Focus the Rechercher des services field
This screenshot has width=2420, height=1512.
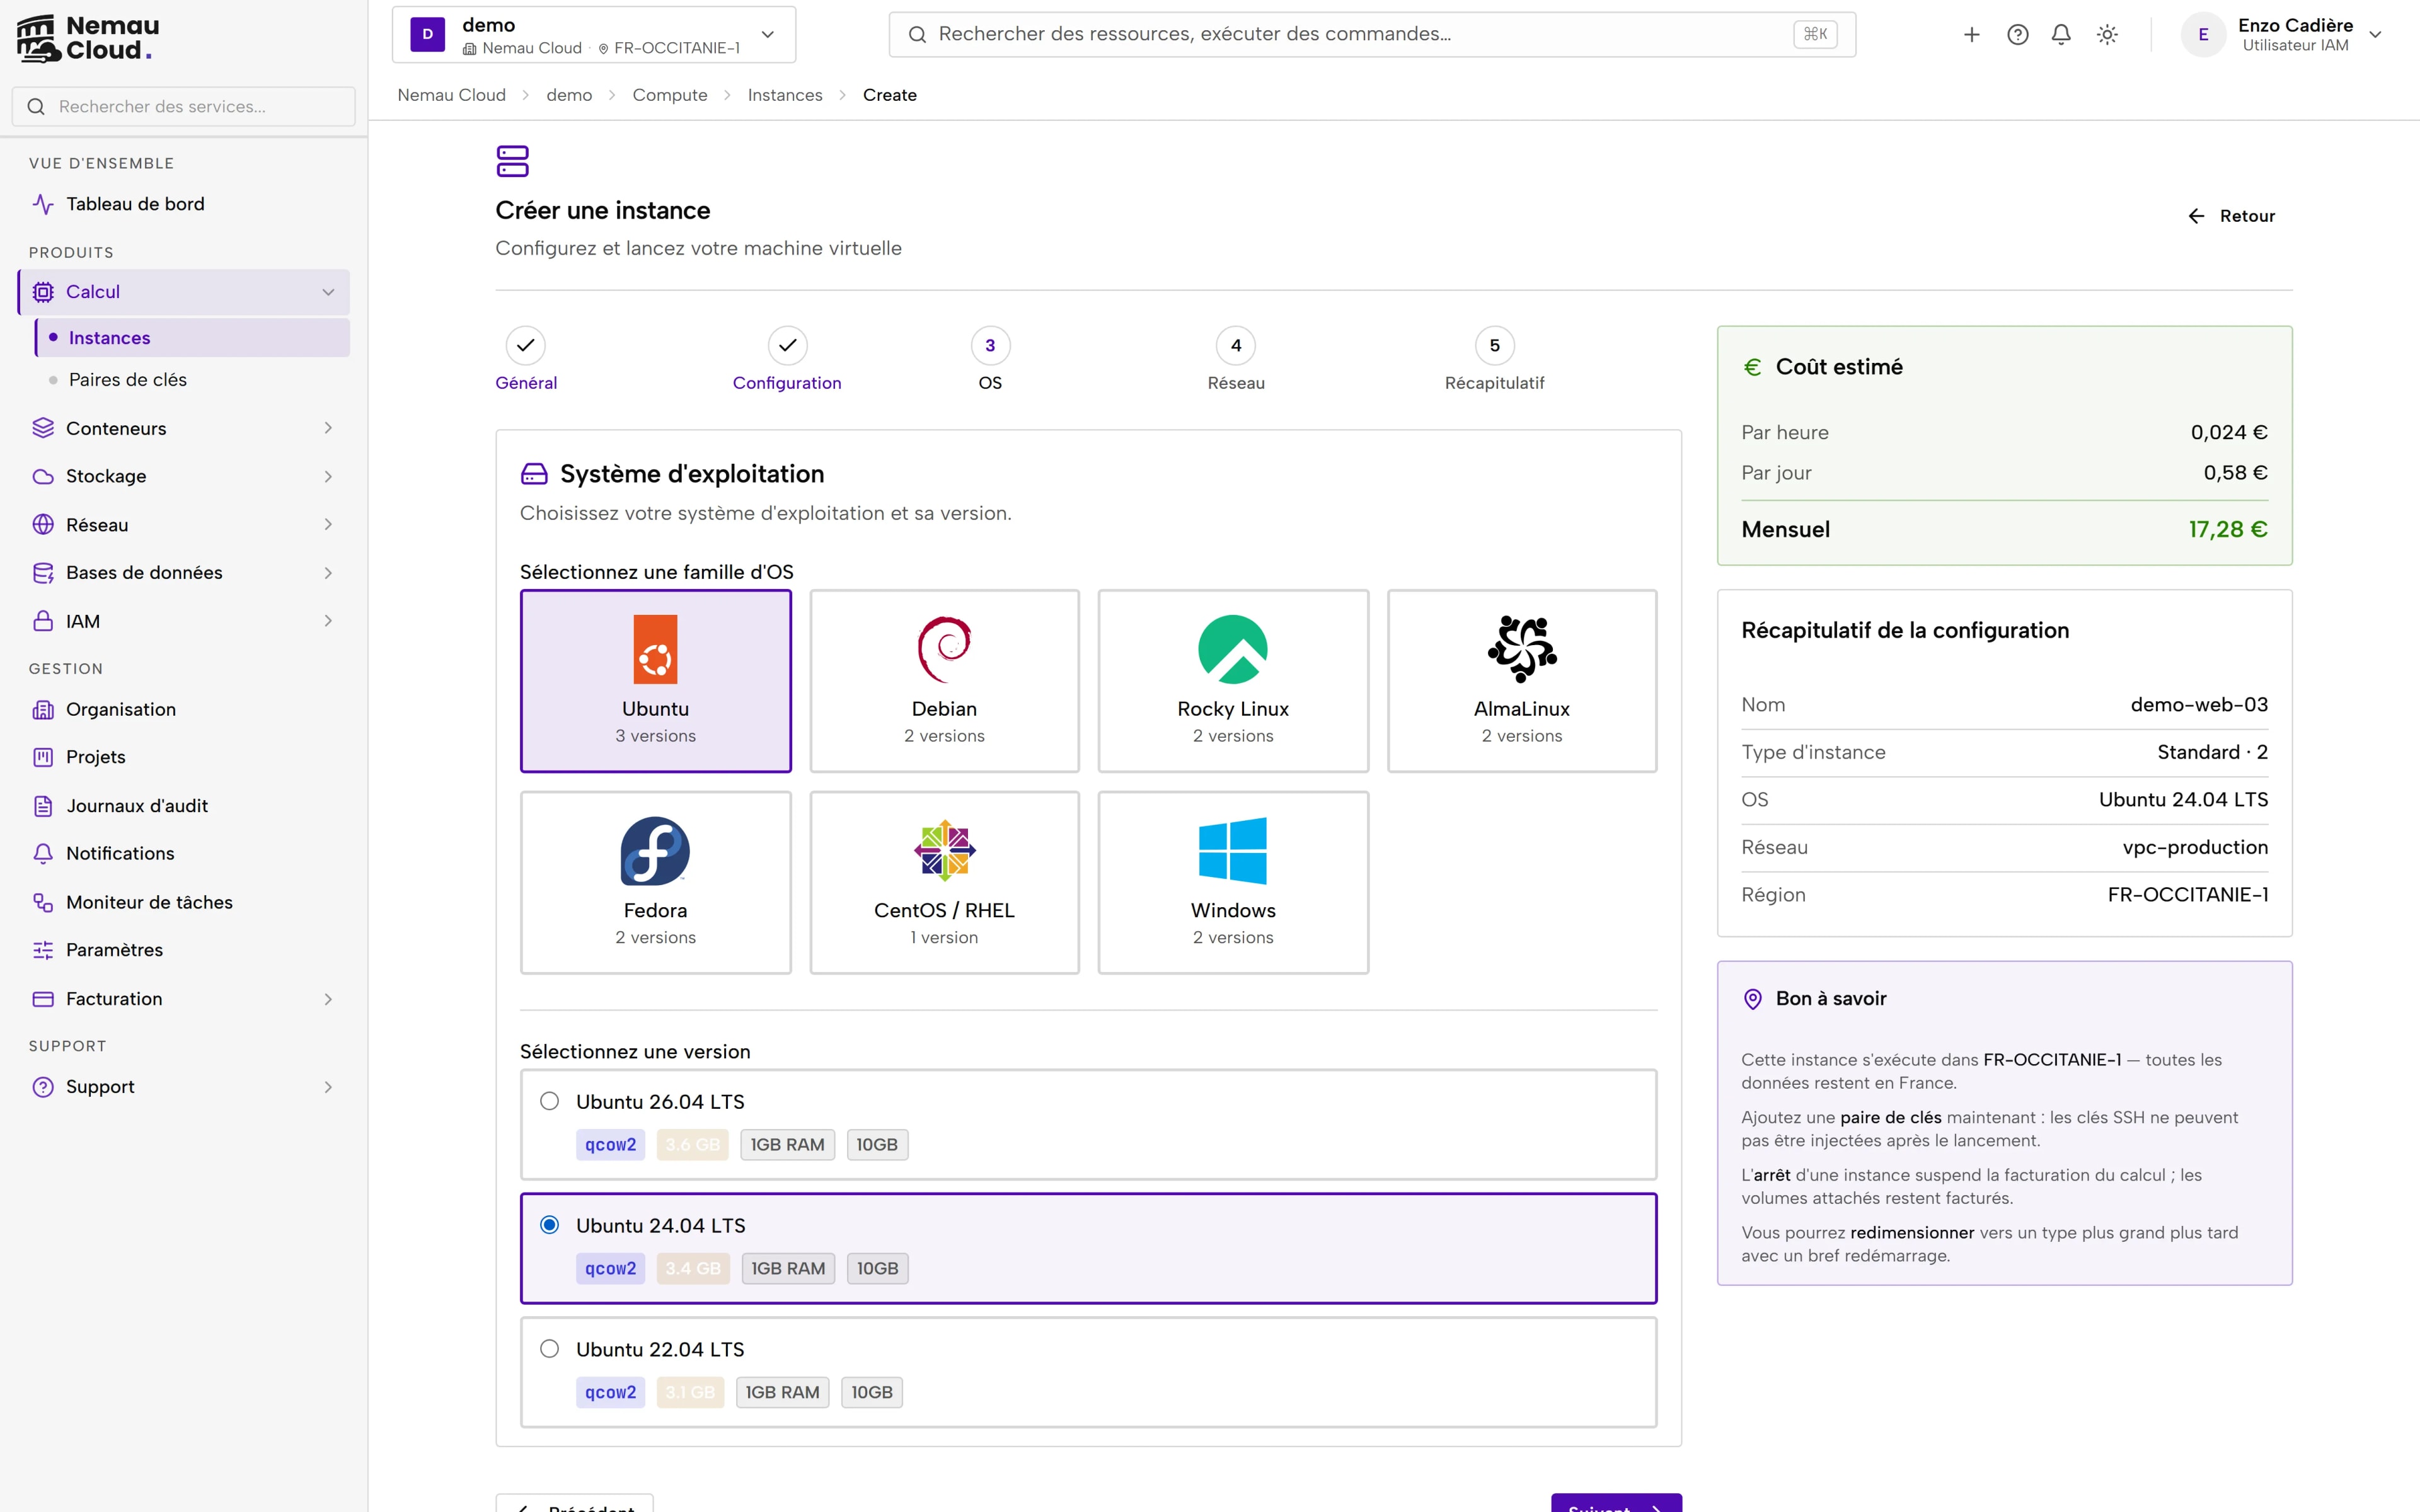[x=184, y=106]
